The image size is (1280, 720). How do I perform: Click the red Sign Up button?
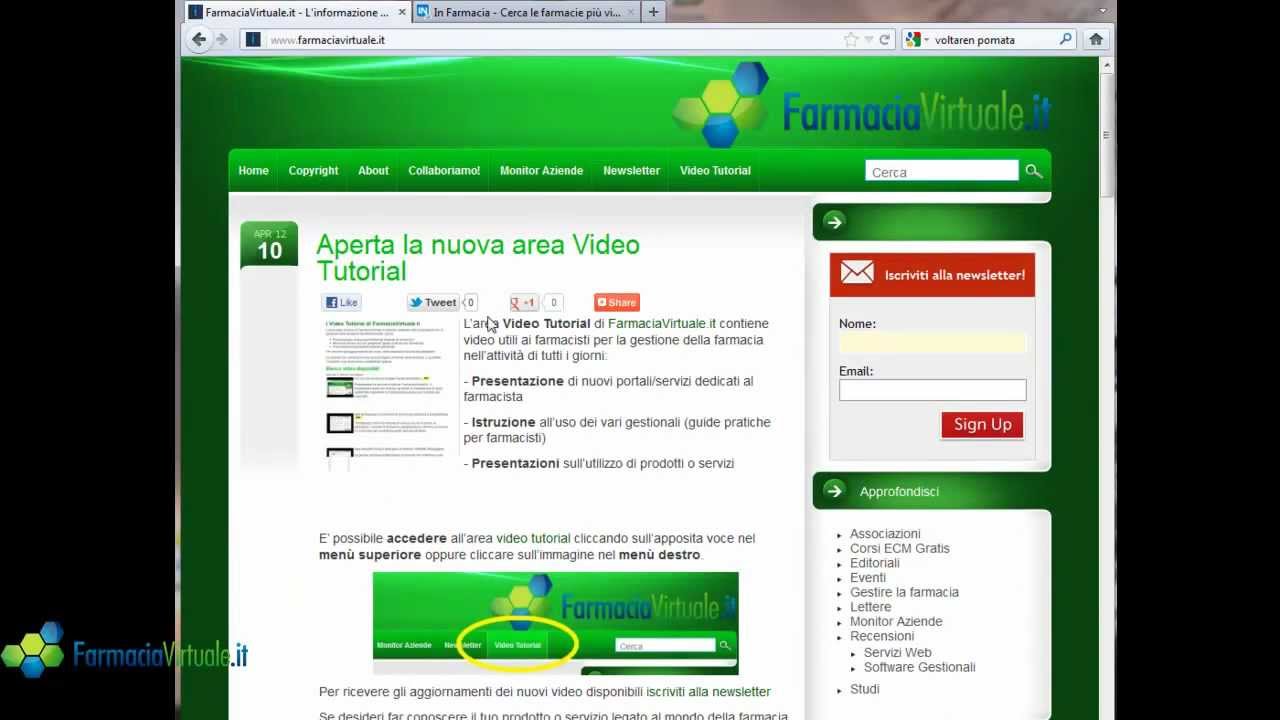point(982,424)
